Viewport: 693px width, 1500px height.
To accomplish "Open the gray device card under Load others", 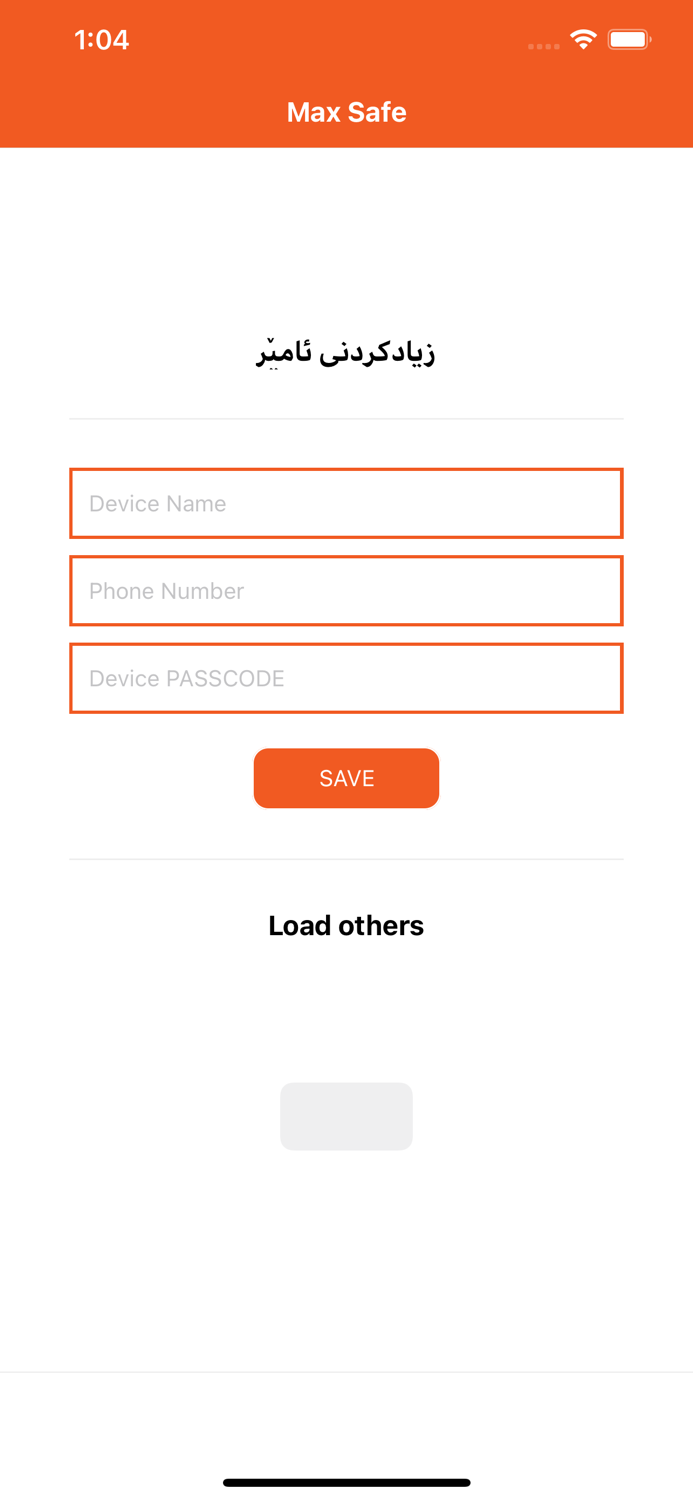I will tap(346, 1116).
